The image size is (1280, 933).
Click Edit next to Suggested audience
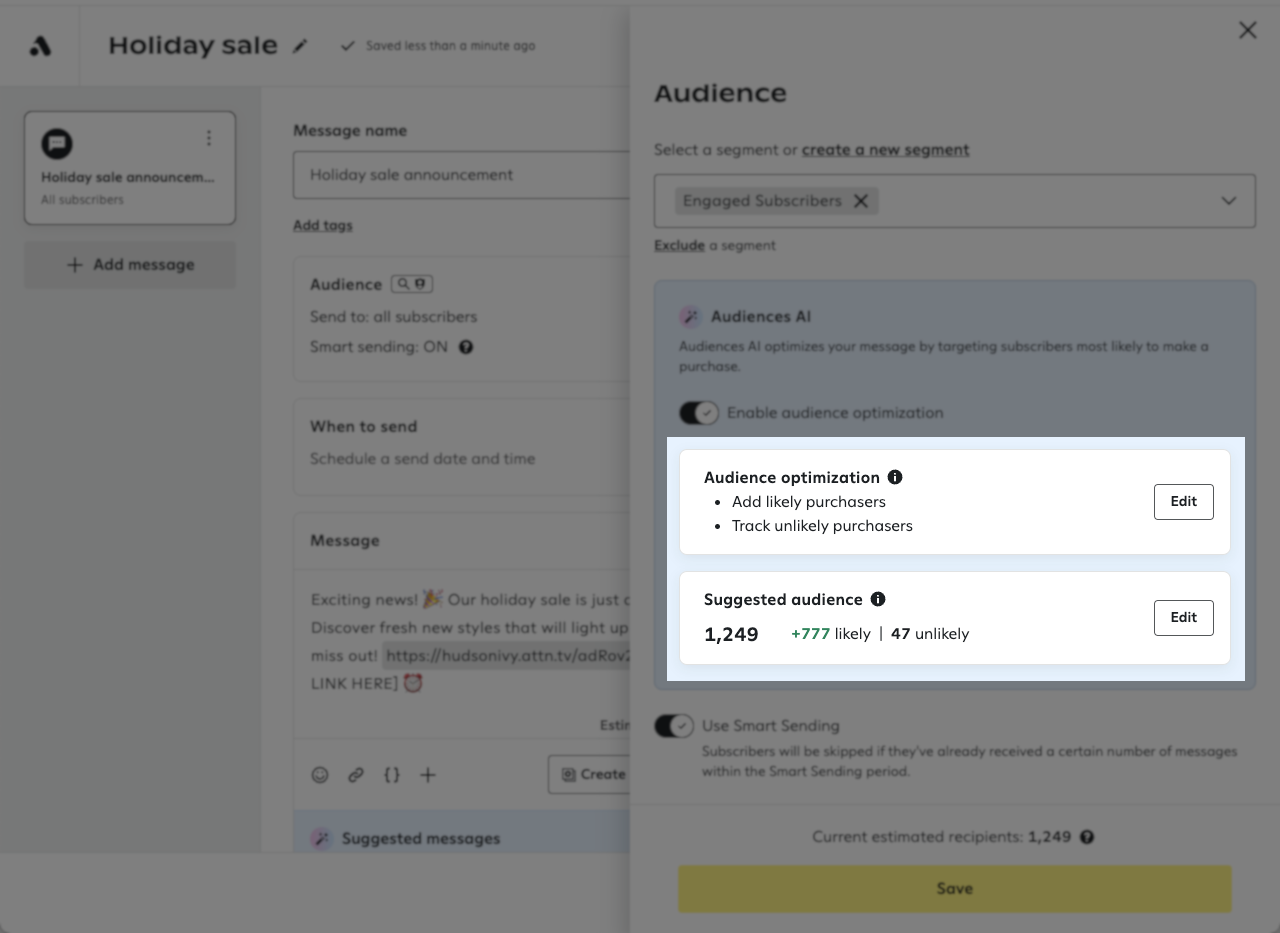click(1183, 617)
